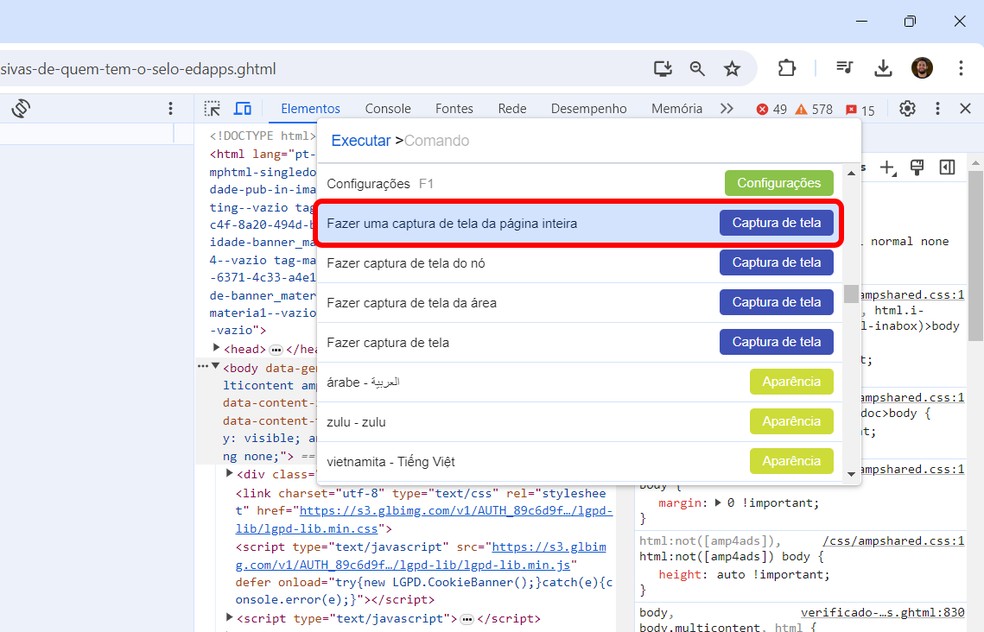984x632 pixels.
Task: Open the 15 issues indicator
Action: click(x=858, y=108)
